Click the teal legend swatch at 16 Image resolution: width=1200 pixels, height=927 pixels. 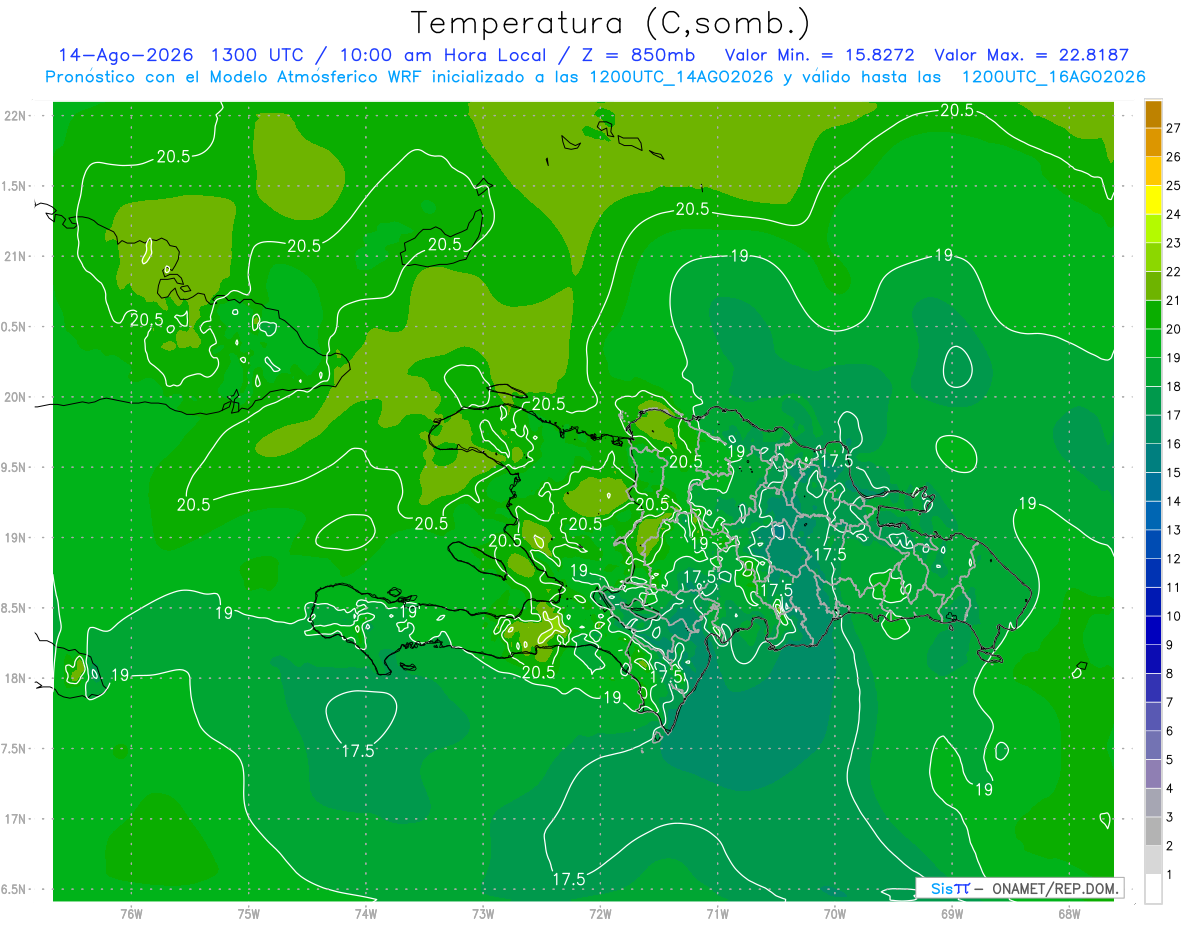coord(1153,430)
